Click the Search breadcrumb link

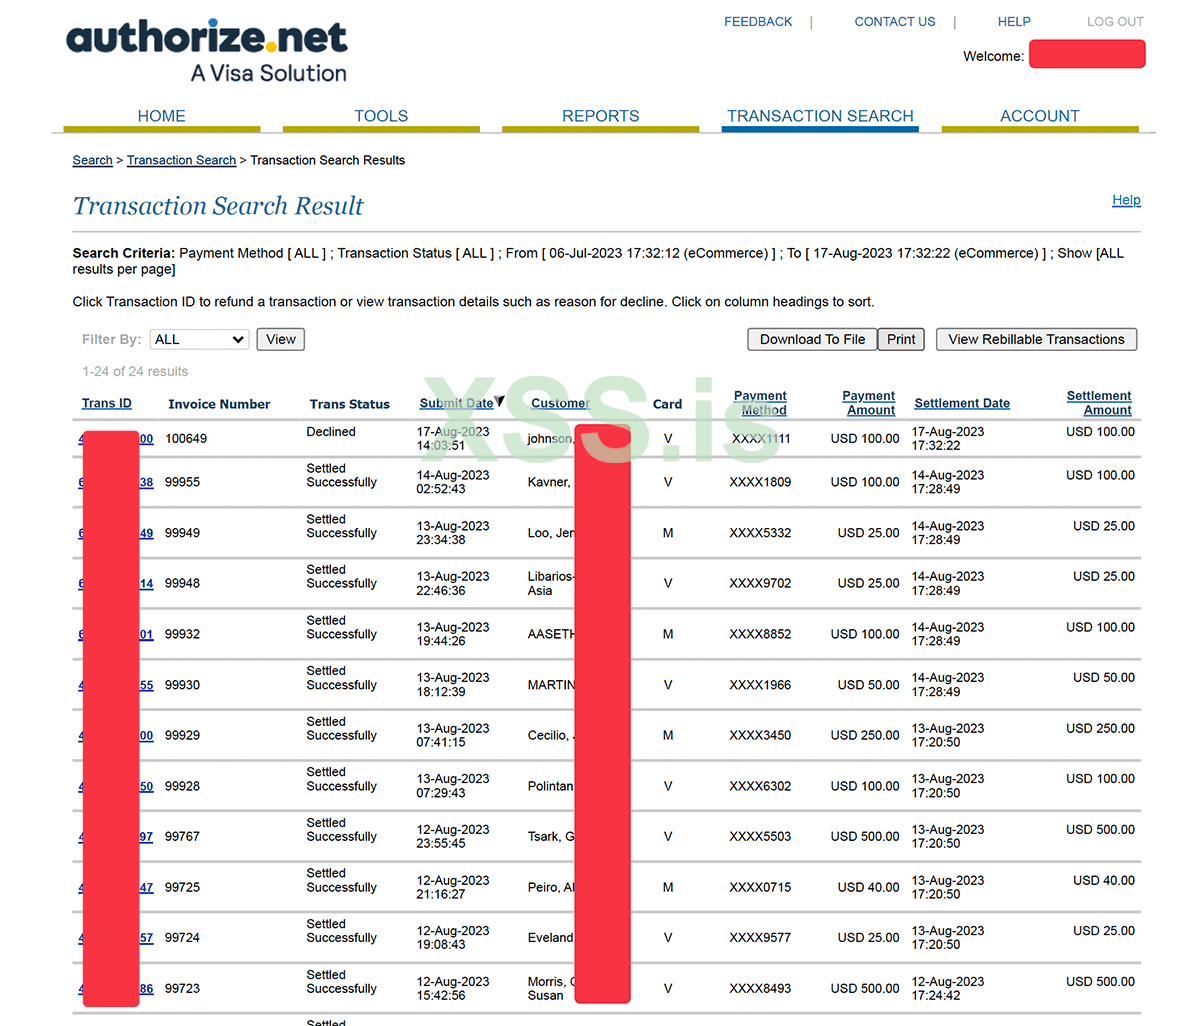pos(92,160)
